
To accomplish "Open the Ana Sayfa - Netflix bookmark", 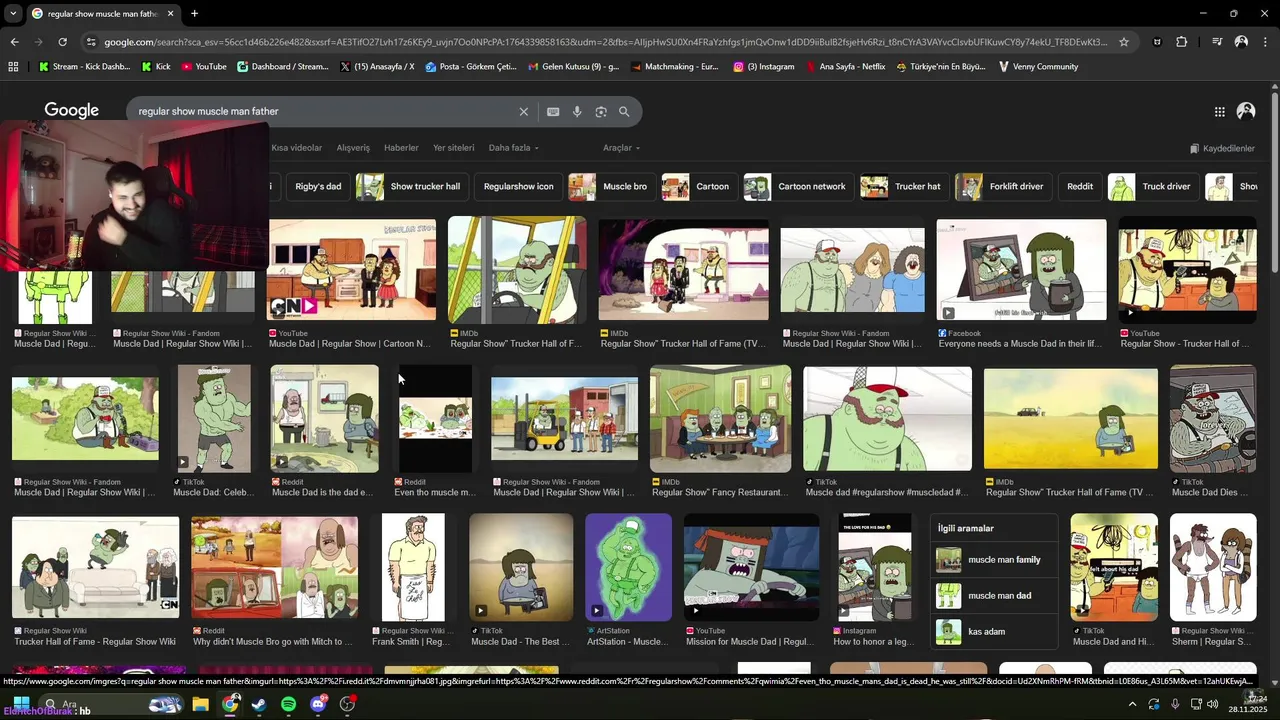I will click(846, 67).
